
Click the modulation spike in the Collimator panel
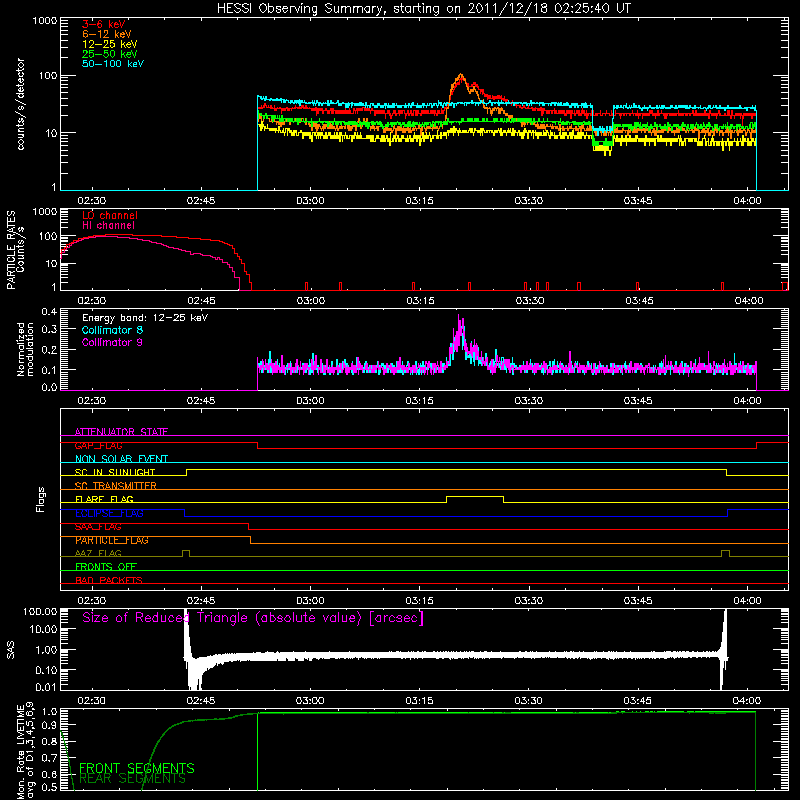pyautogui.click(x=461, y=327)
